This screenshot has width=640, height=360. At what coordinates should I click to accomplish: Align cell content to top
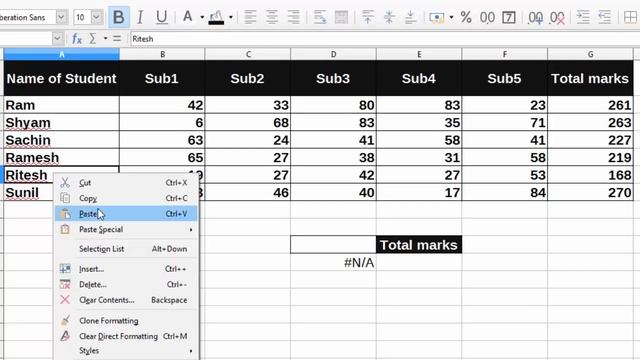click(x=368, y=17)
